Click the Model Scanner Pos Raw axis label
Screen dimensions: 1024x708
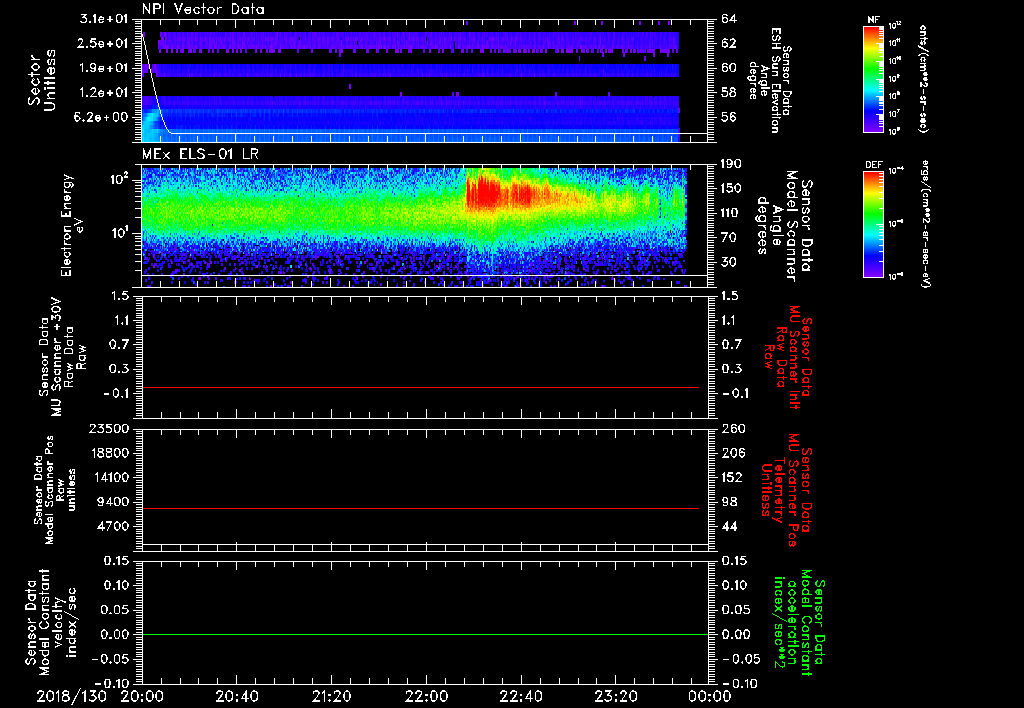(54, 489)
